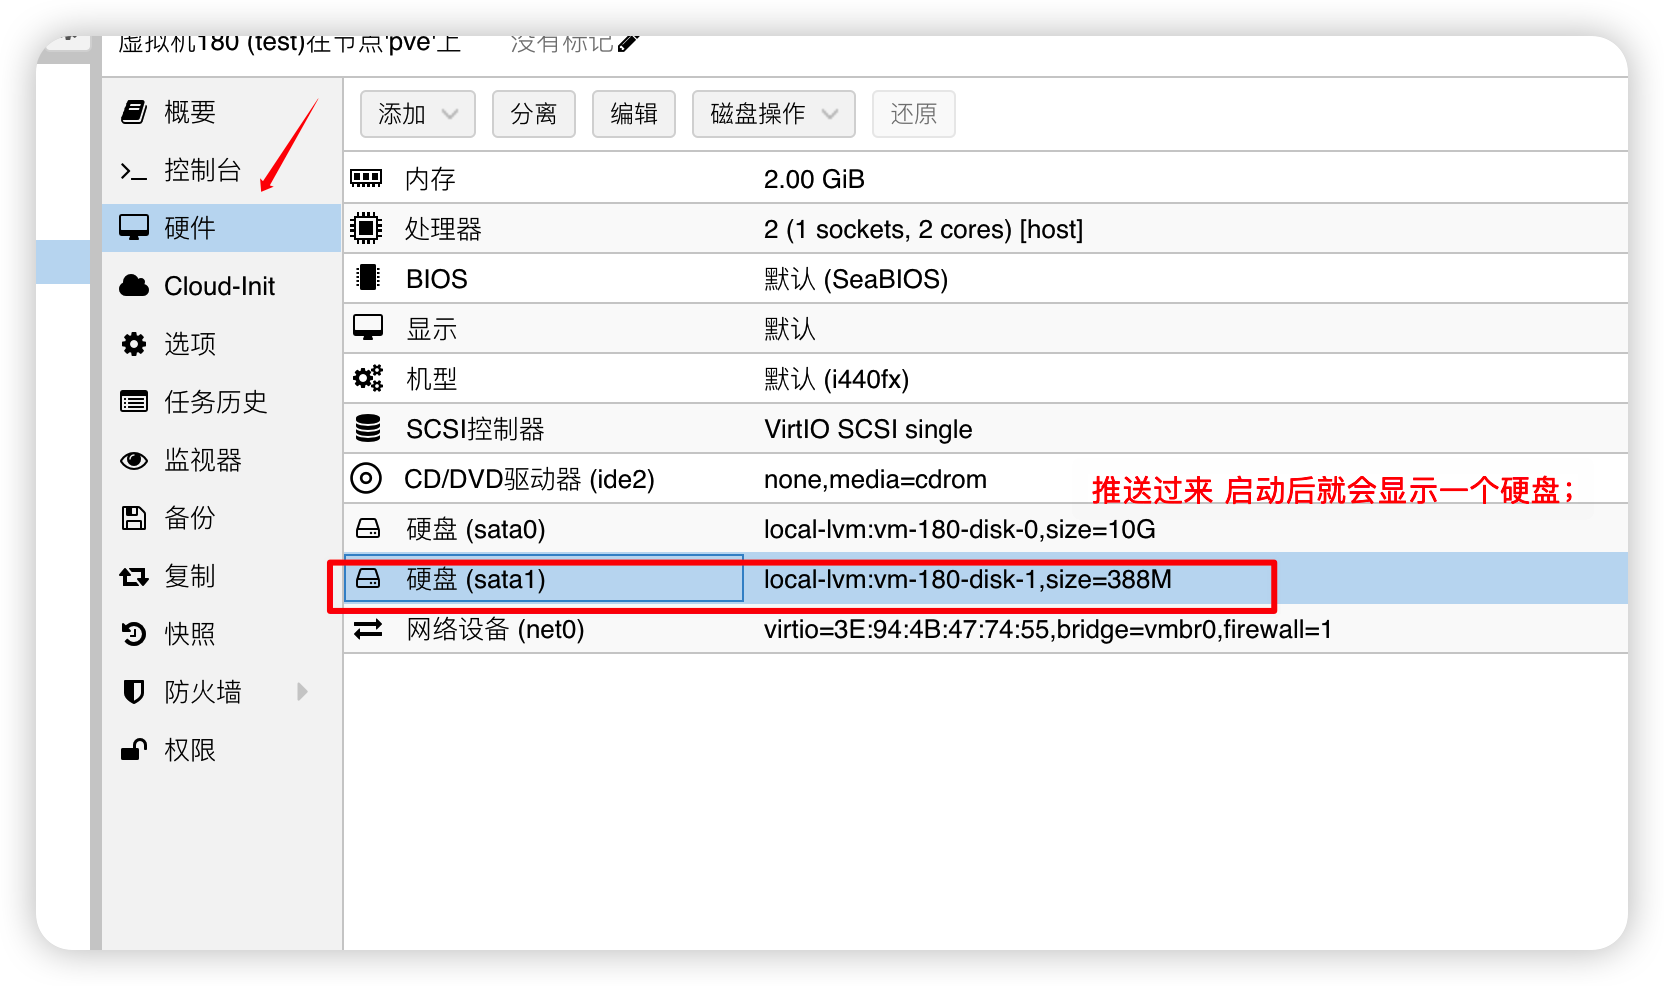Click the pencil icon to edit tags

tap(628, 43)
